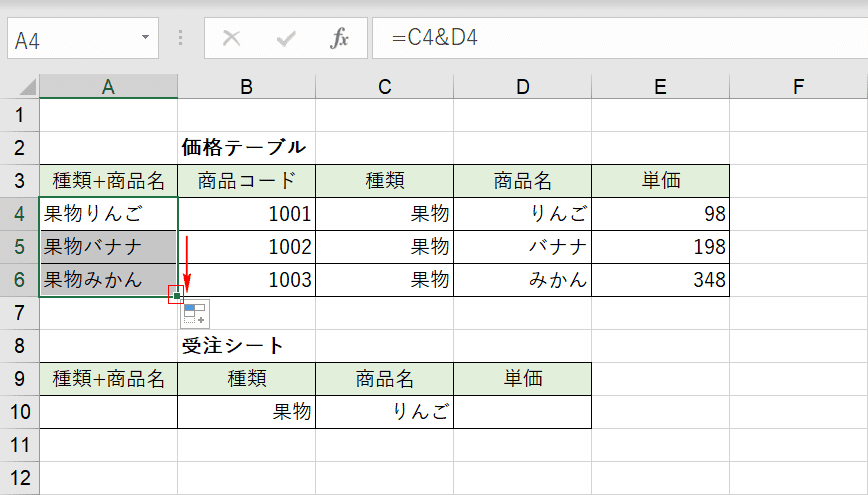Image resolution: width=868 pixels, height=495 pixels.
Task: Click the Select All corner triangle
Action: coord(27,87)
